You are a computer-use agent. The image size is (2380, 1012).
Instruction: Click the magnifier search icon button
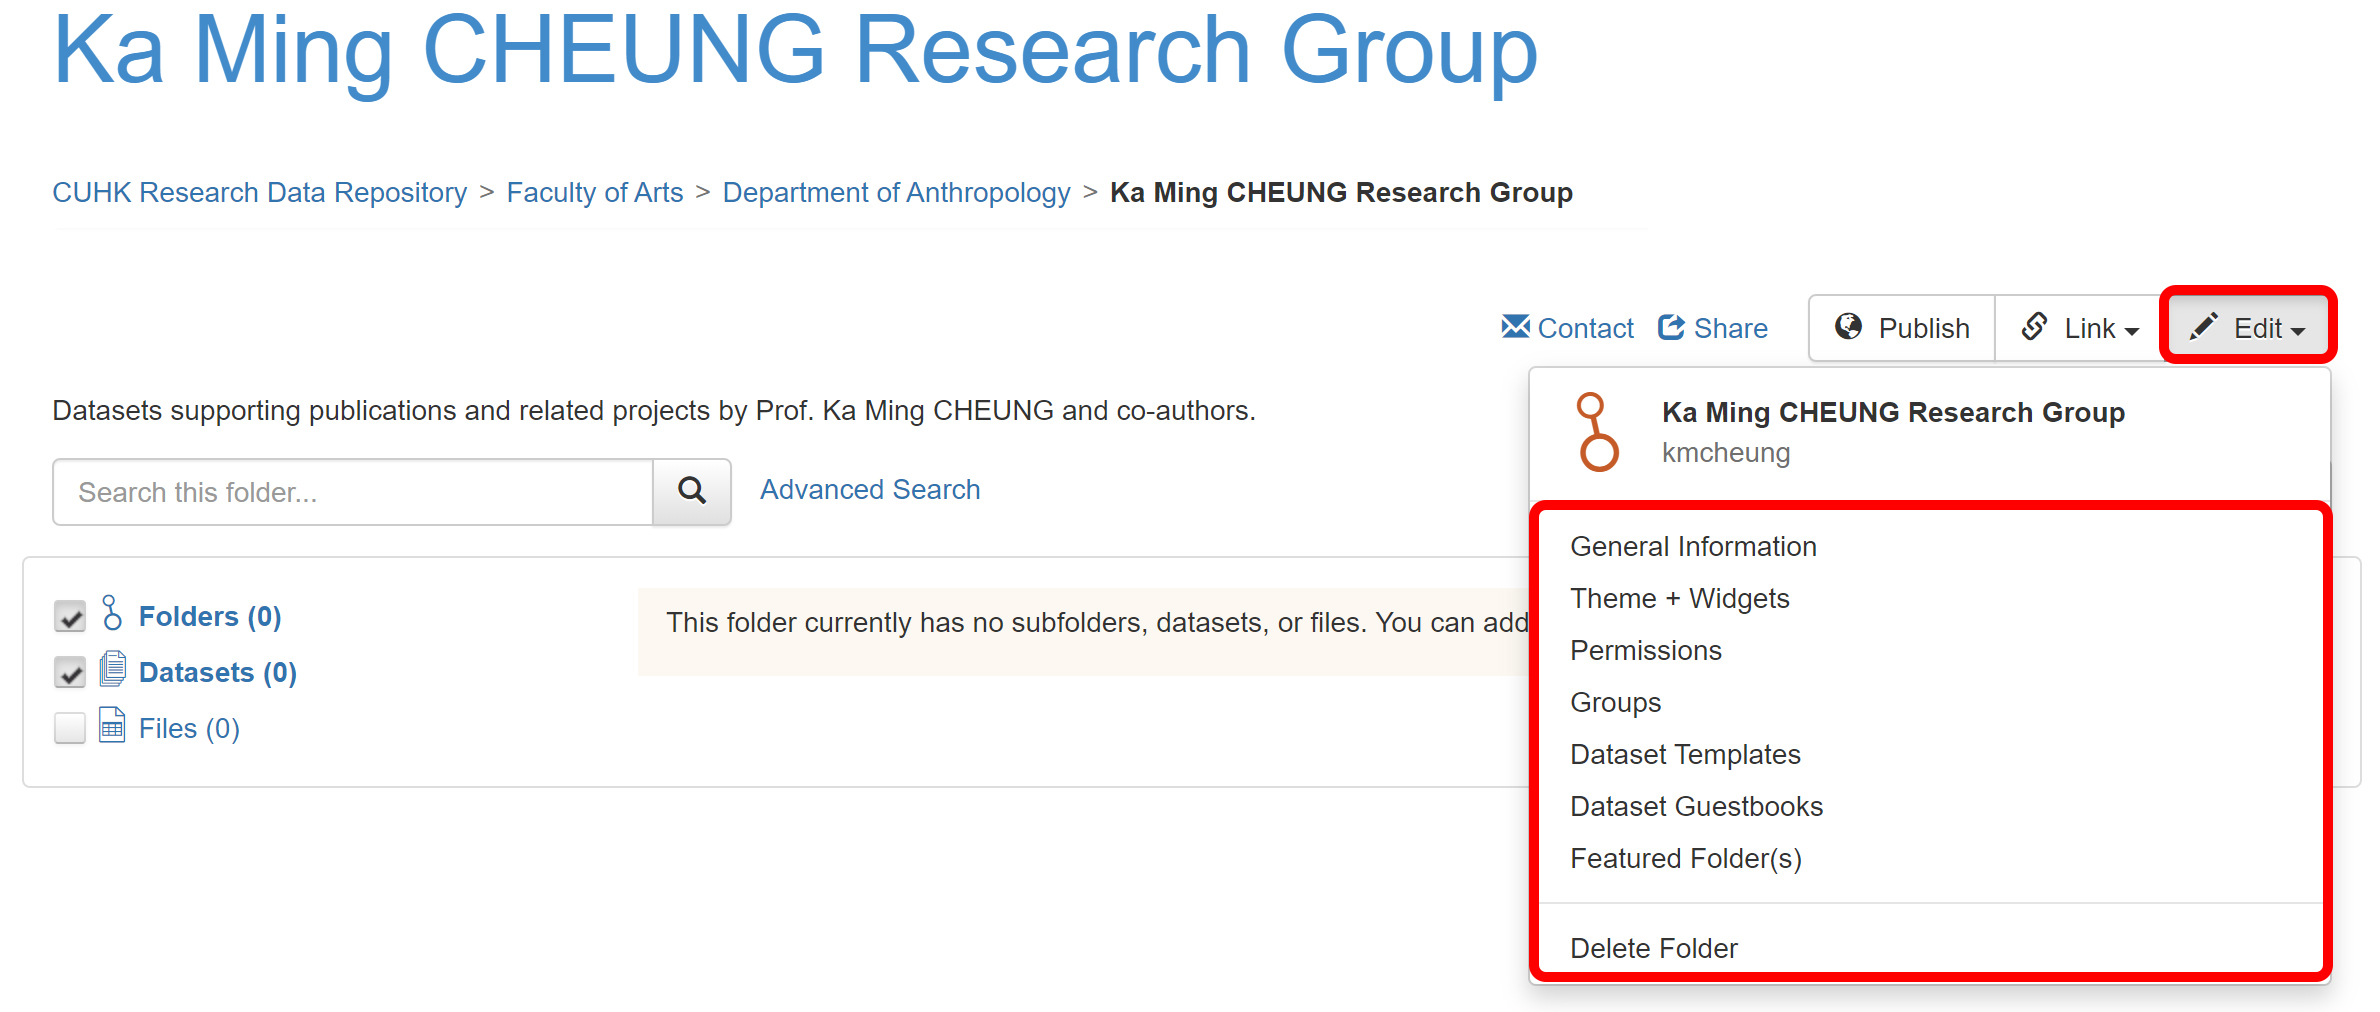point(692,491)
